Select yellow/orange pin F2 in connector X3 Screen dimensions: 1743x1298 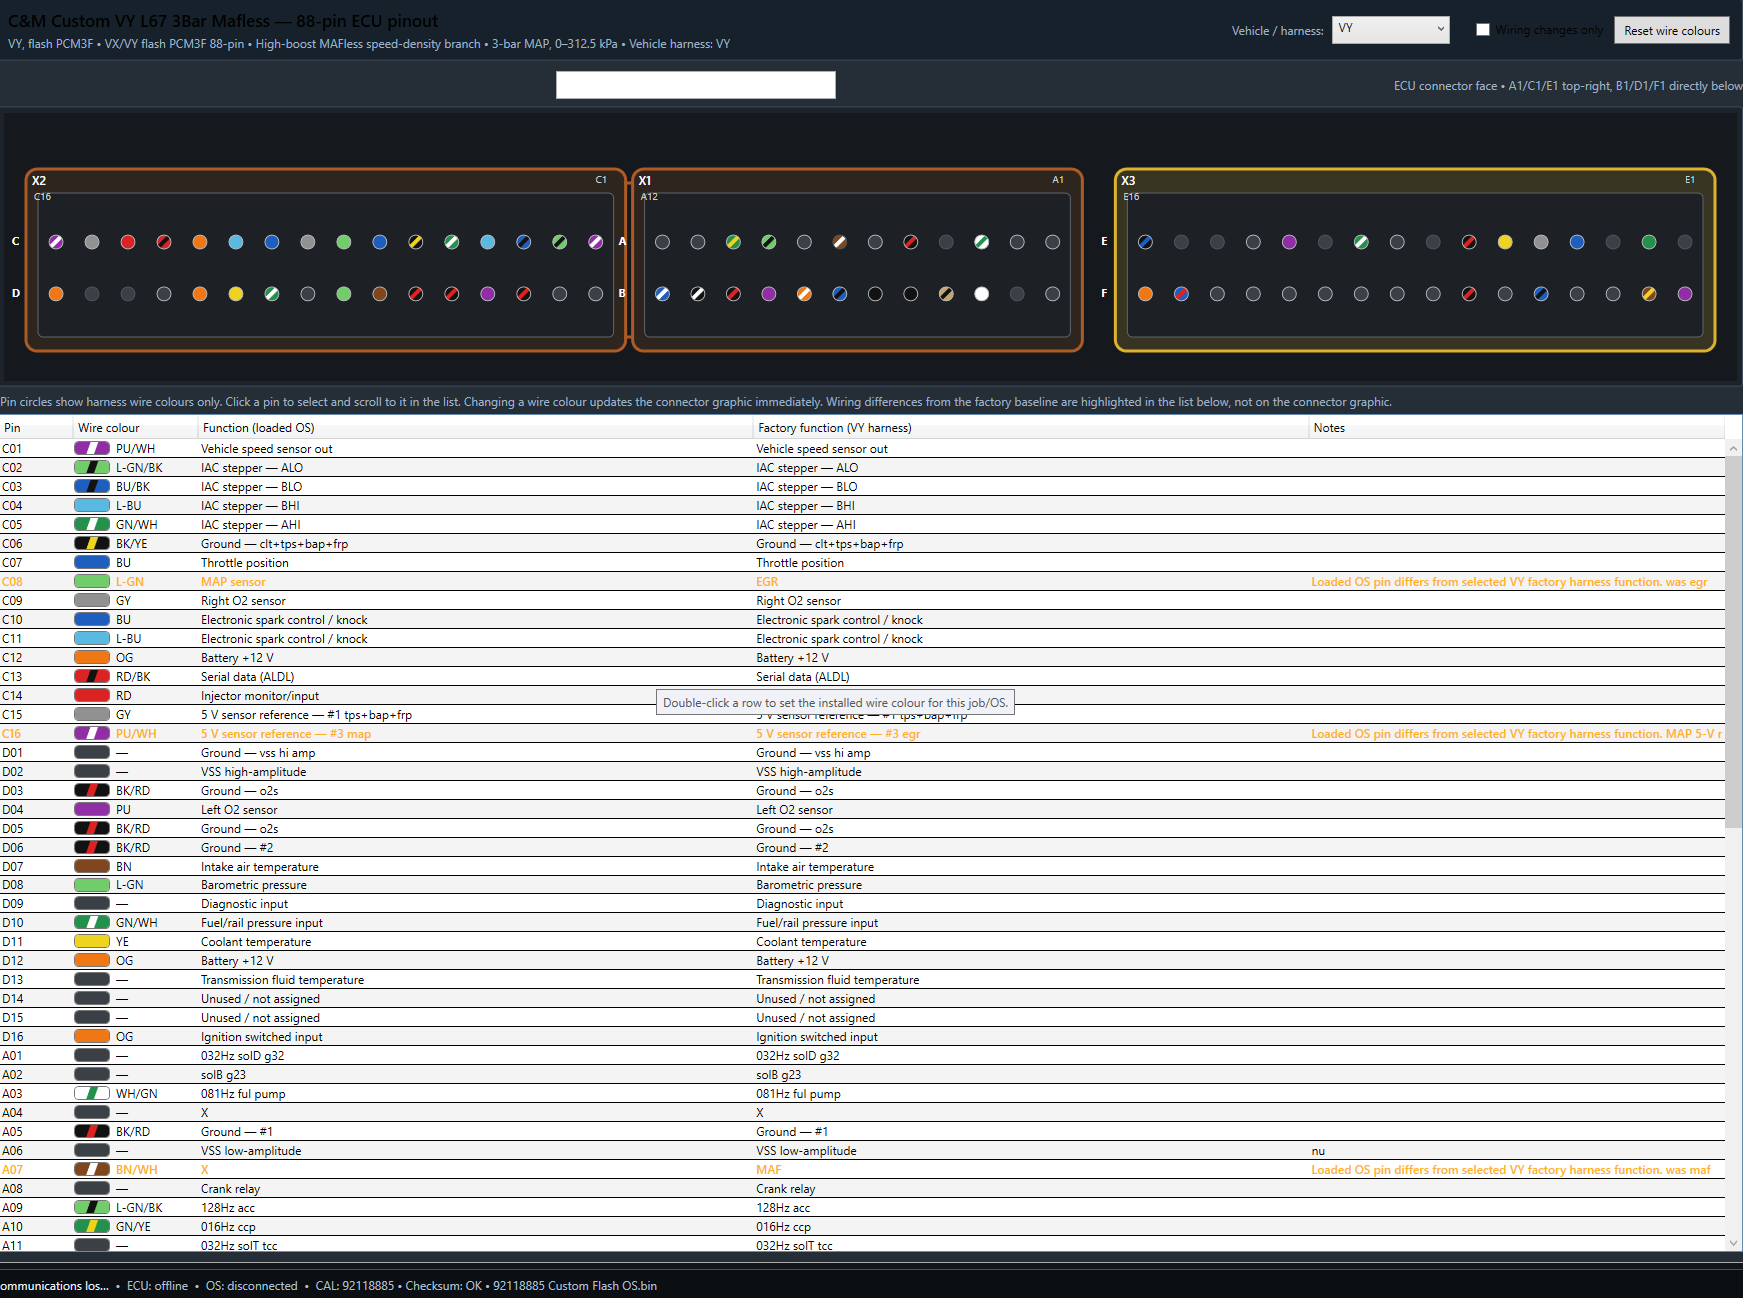1649,294
